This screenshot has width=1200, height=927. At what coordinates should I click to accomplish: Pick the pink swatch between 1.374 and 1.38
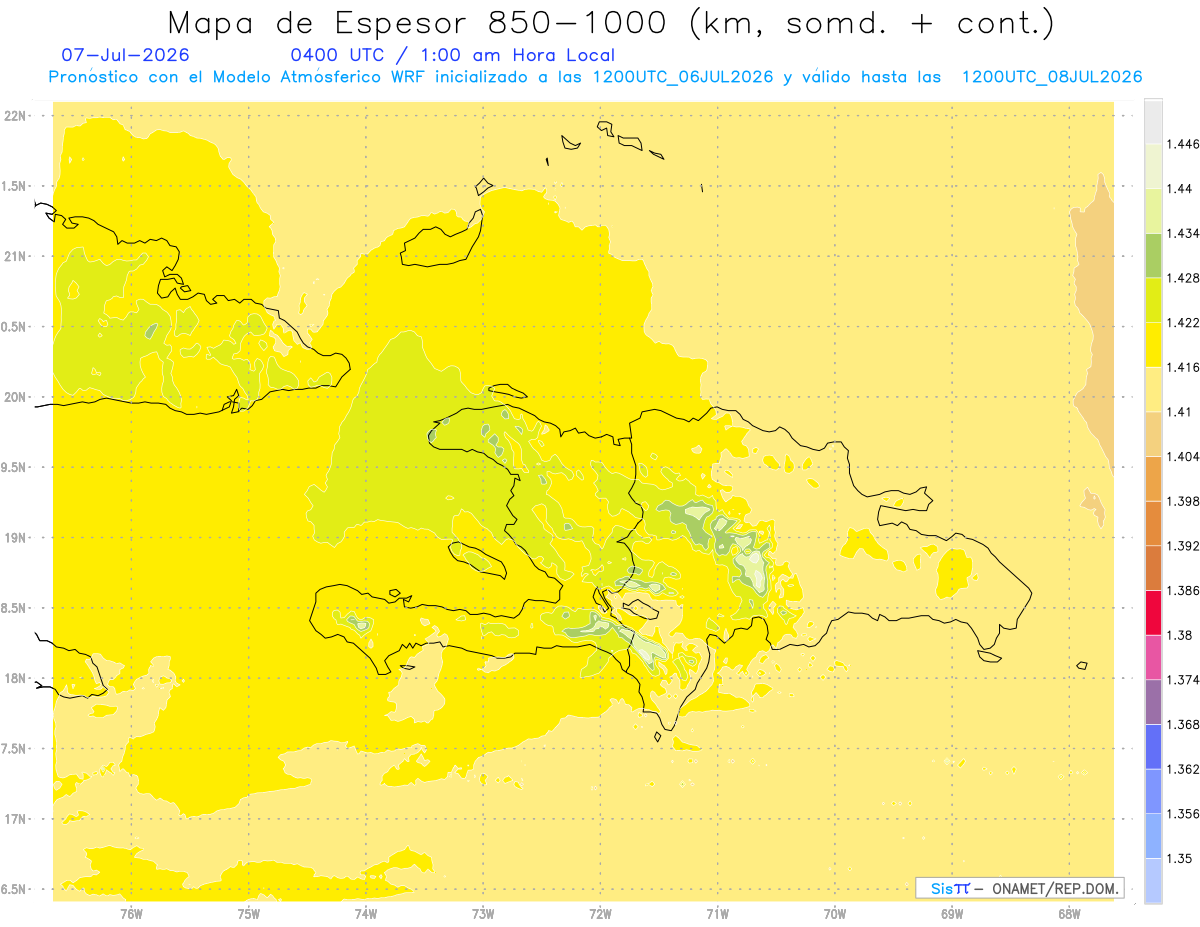coord(1153,658)
